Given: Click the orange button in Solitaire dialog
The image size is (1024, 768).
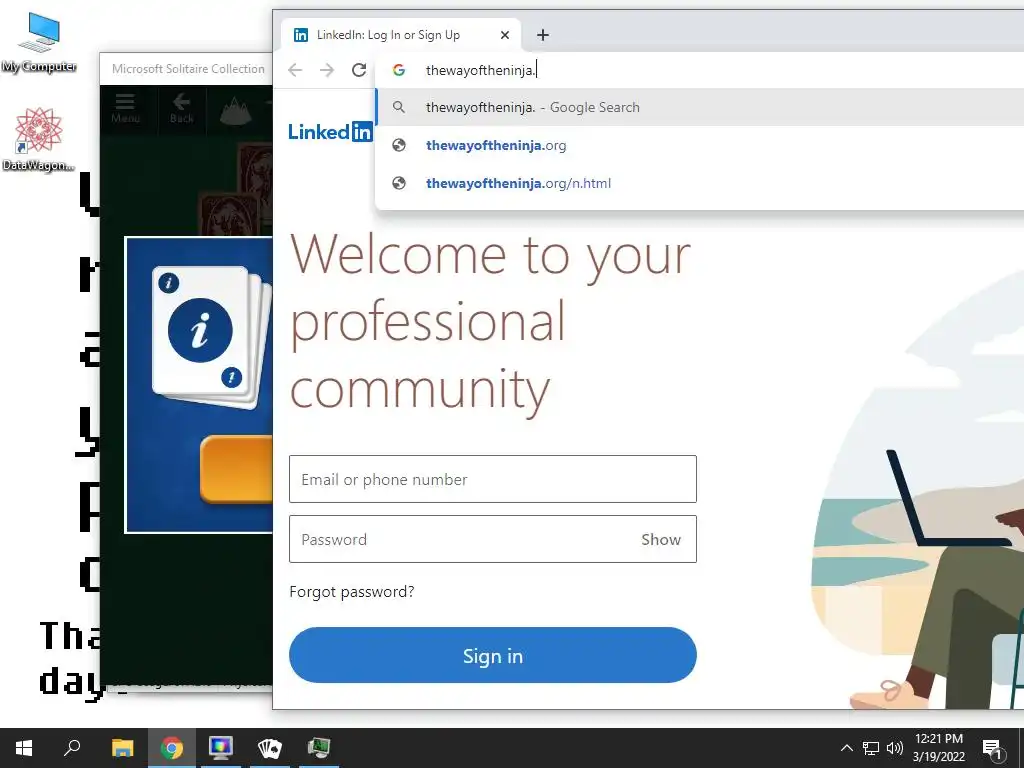Looking at the screenshot, I should (x=236, y=470).
